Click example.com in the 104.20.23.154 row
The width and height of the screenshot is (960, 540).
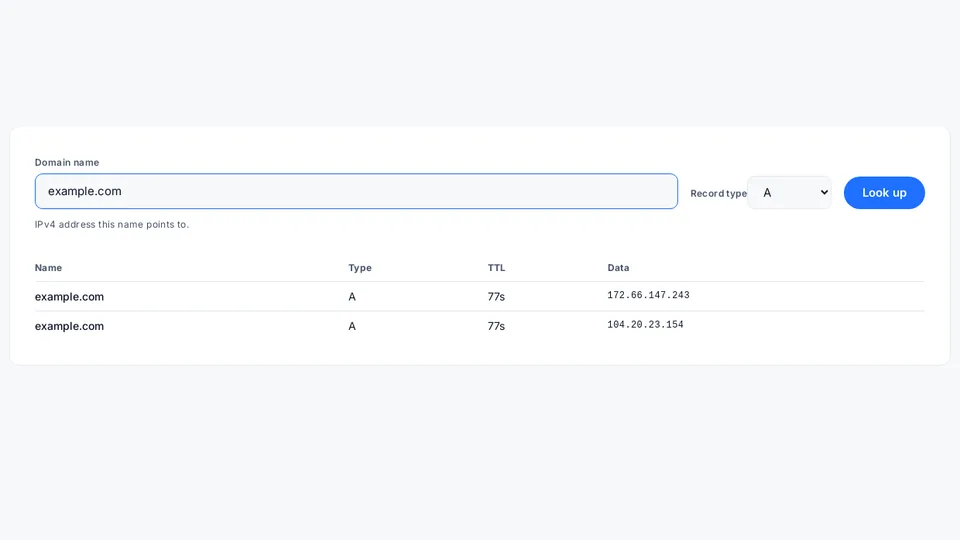coord(69,326)
